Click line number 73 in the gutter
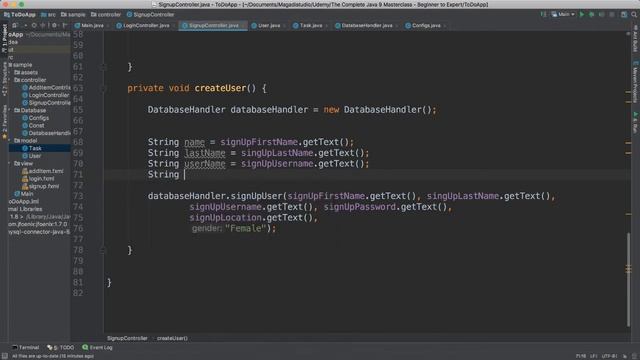Viewport: 640px width, 360px height. [x=78, y=196]
